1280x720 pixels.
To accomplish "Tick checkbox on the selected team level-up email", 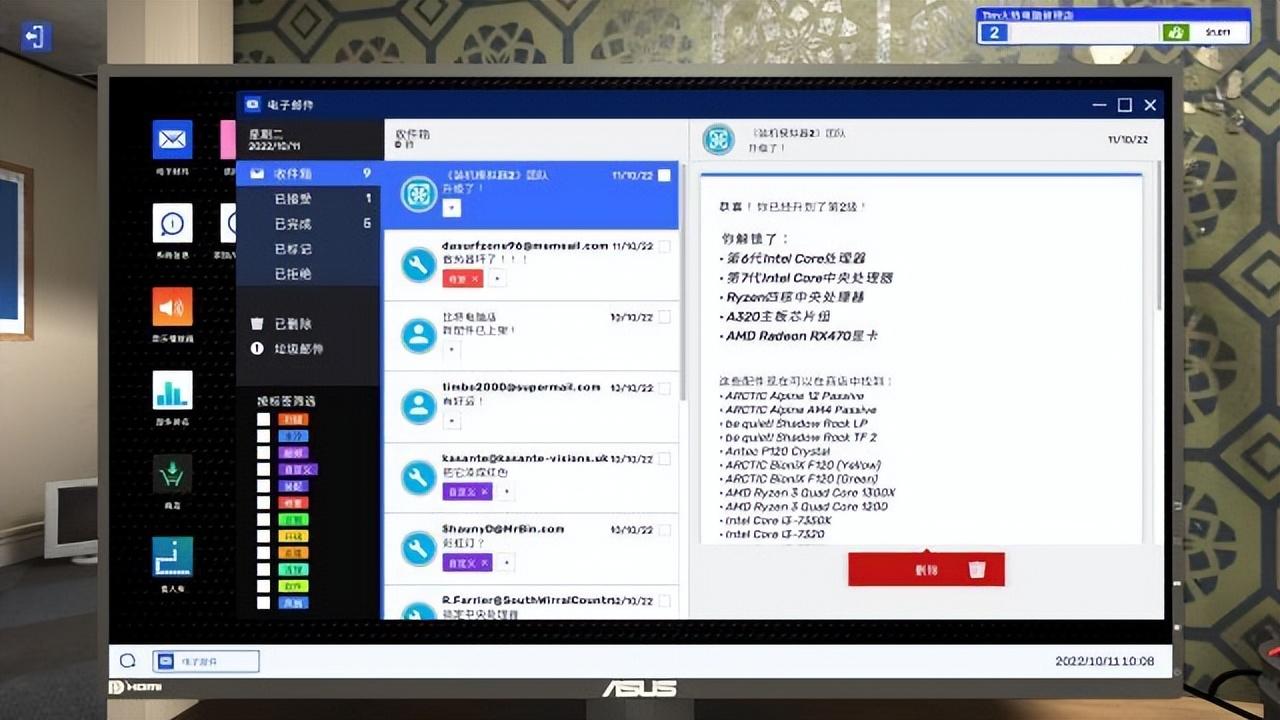I will (665, 176).
